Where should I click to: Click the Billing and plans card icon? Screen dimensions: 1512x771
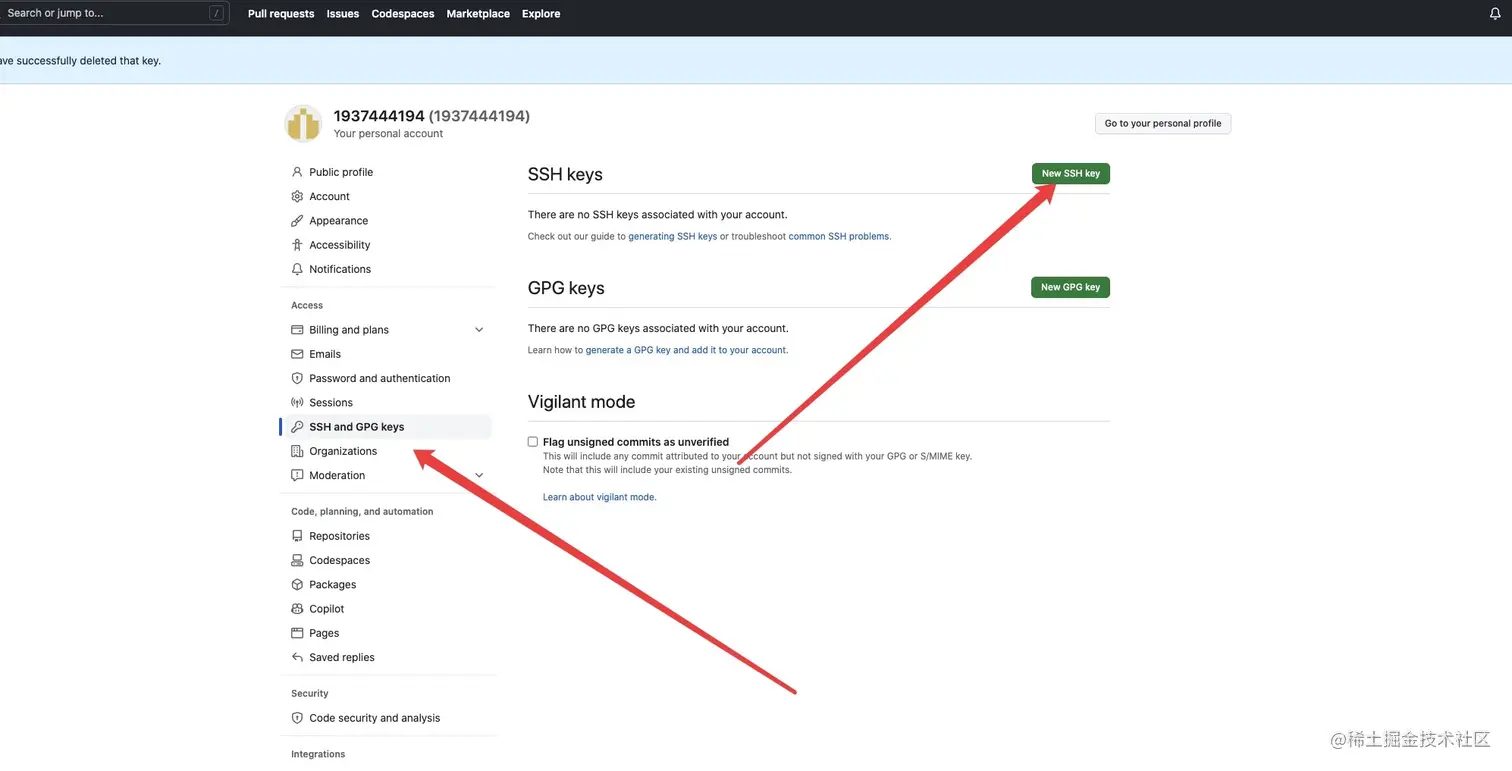click(x=297, y=330)
